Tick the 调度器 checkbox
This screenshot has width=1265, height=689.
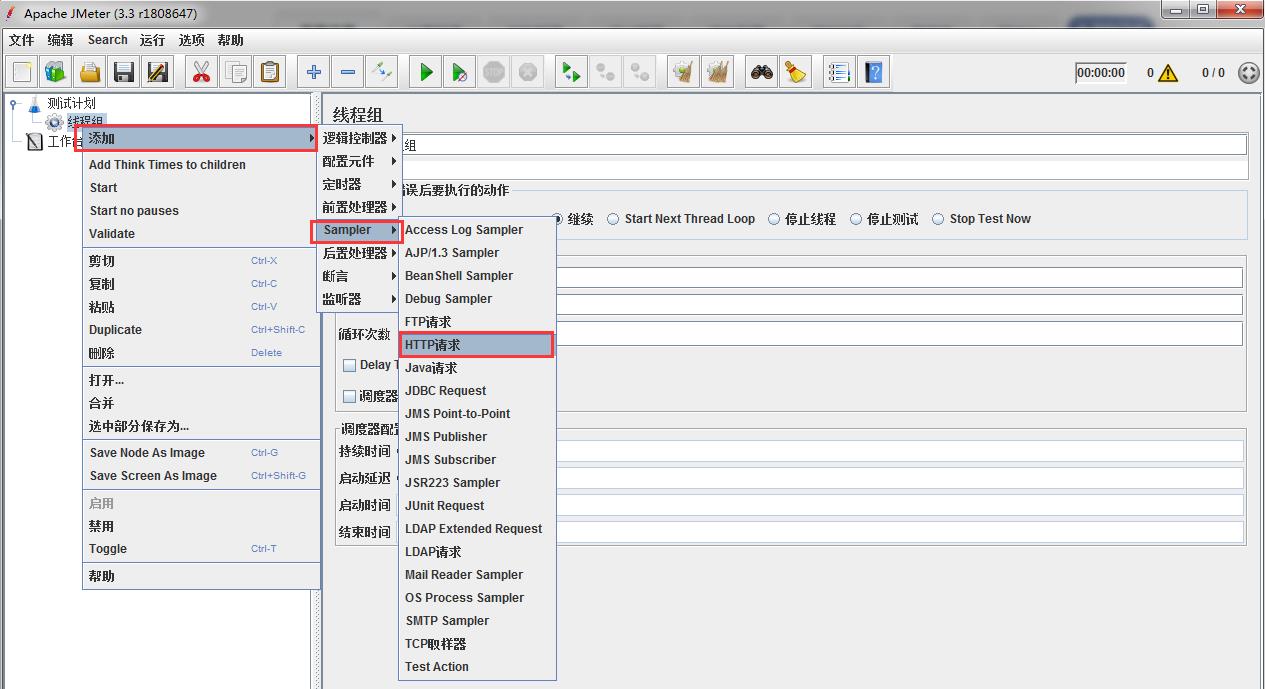349,396
